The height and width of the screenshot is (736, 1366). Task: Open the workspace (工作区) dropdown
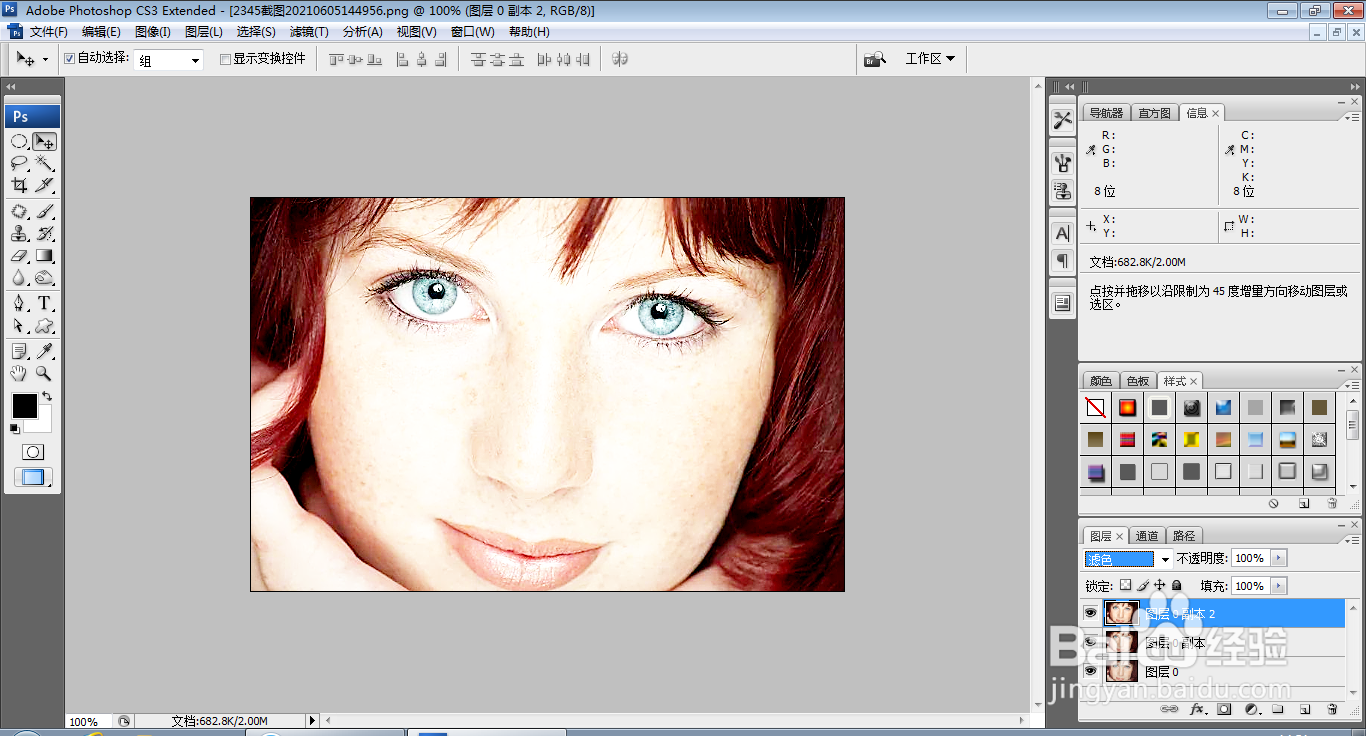coord(930,59)
